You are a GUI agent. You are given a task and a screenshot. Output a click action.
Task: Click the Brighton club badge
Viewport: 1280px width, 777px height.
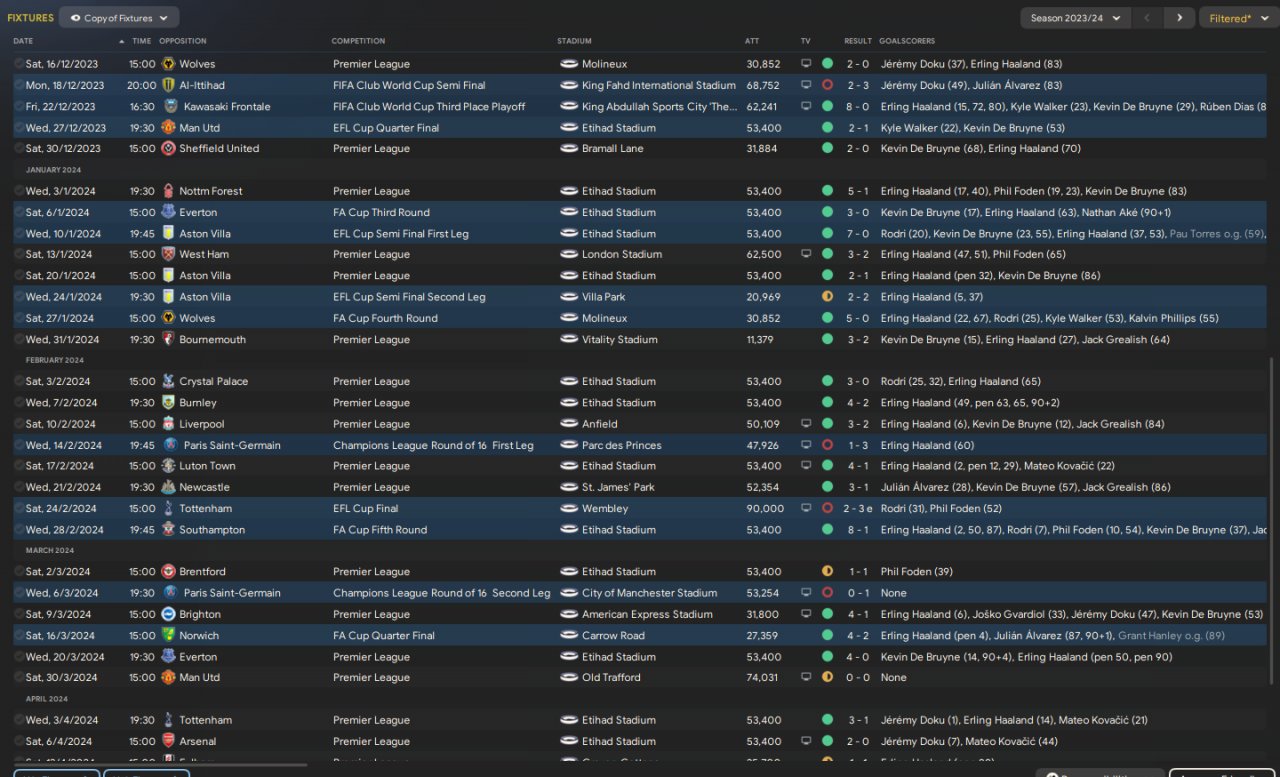[x=168, y=614]
